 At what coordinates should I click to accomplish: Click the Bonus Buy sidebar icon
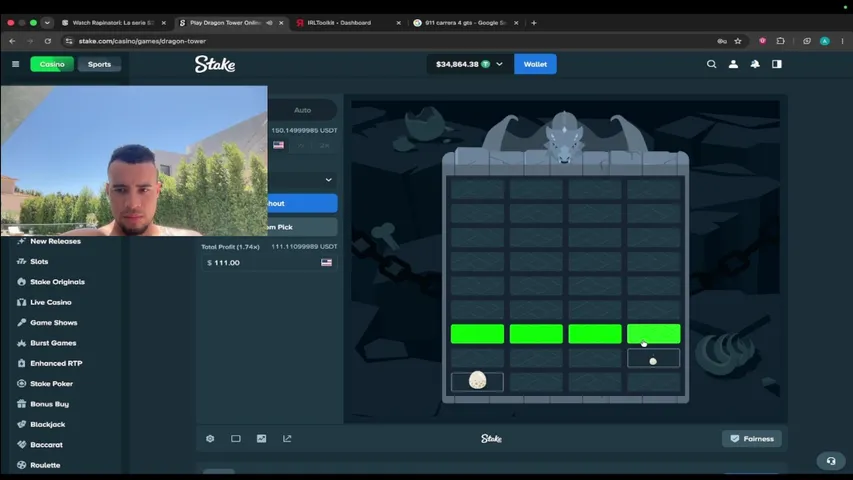(x=21, y=404)
